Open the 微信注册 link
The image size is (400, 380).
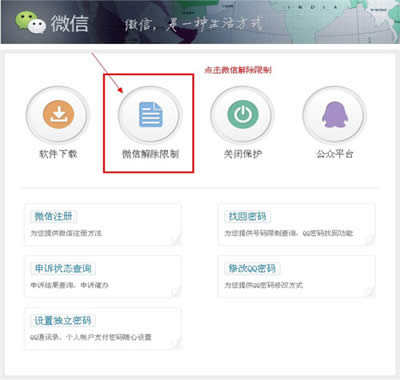53,216
